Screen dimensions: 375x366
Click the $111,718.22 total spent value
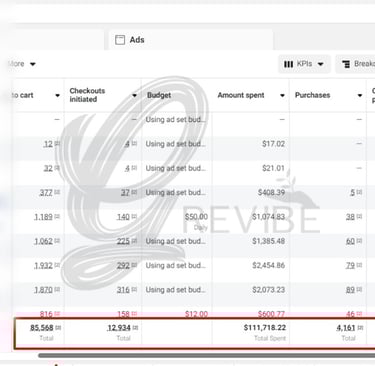pos(265,328)
